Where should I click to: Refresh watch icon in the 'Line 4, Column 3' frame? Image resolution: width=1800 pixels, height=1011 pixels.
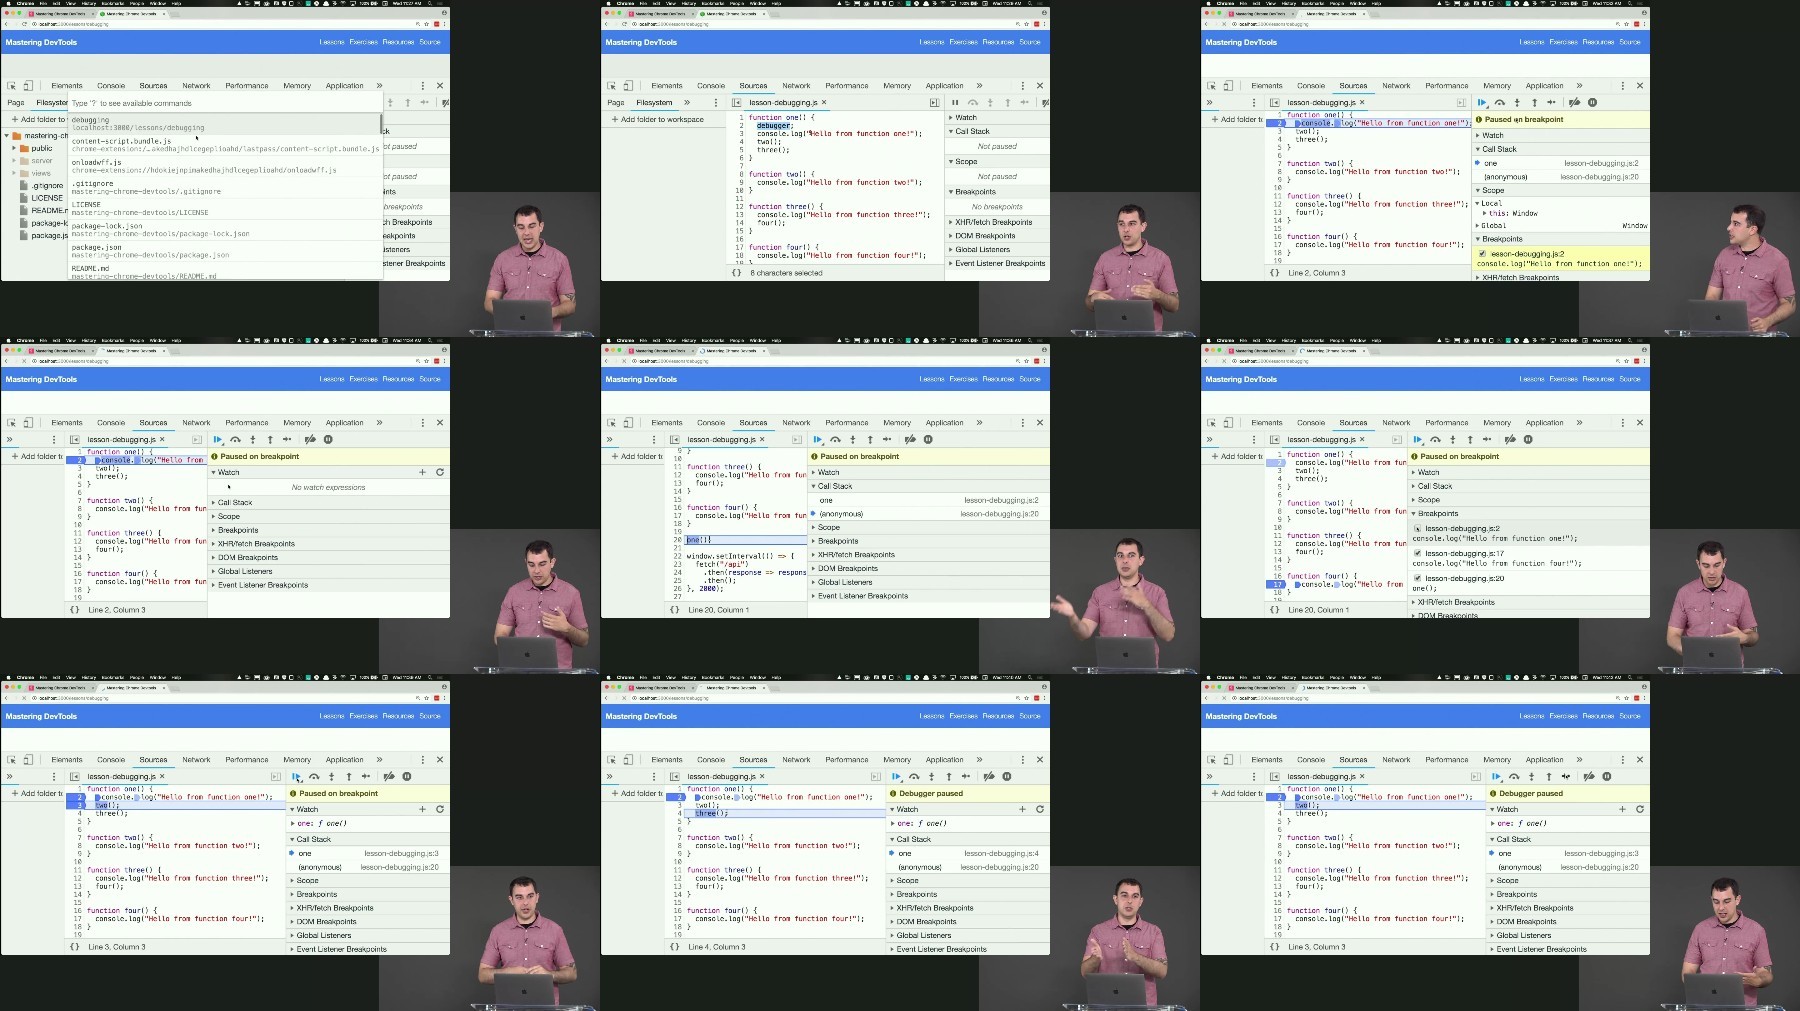1039,809
